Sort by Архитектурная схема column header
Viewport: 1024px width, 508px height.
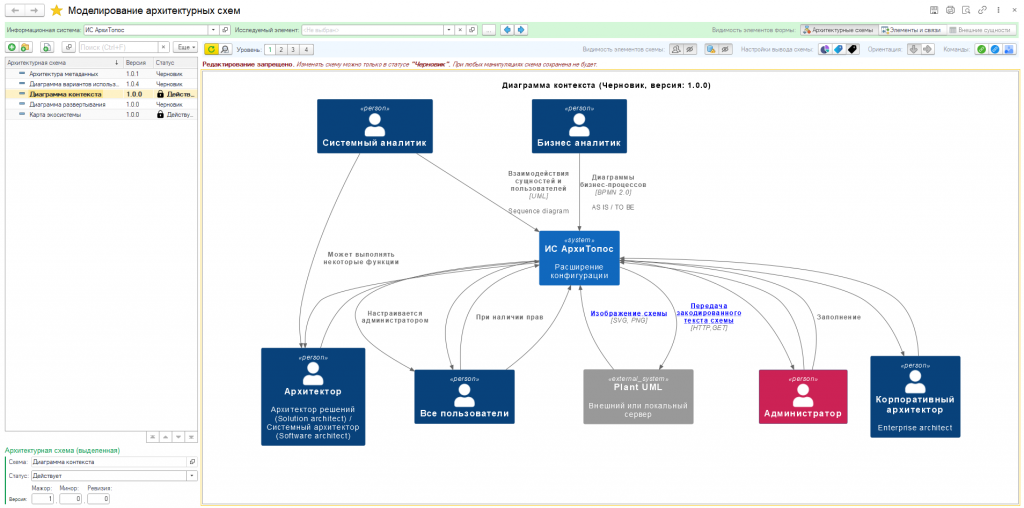point(63,63)
